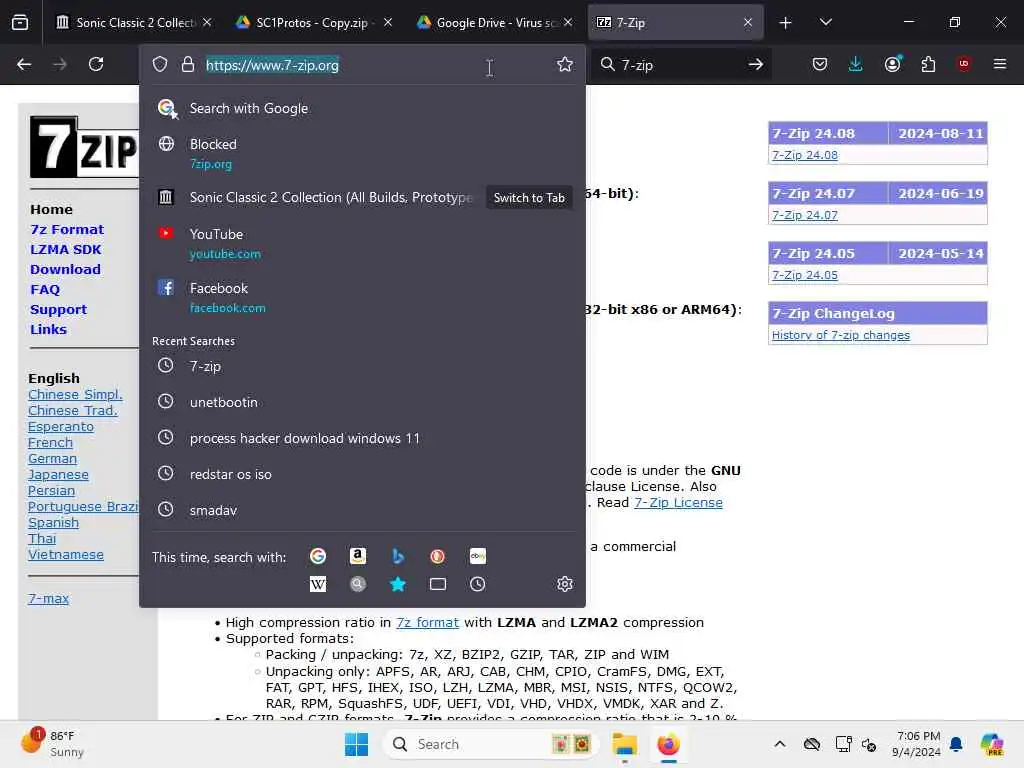Select the YouTube suggestion
Viewport: 1024px width, 768px height.
(362, 243)
